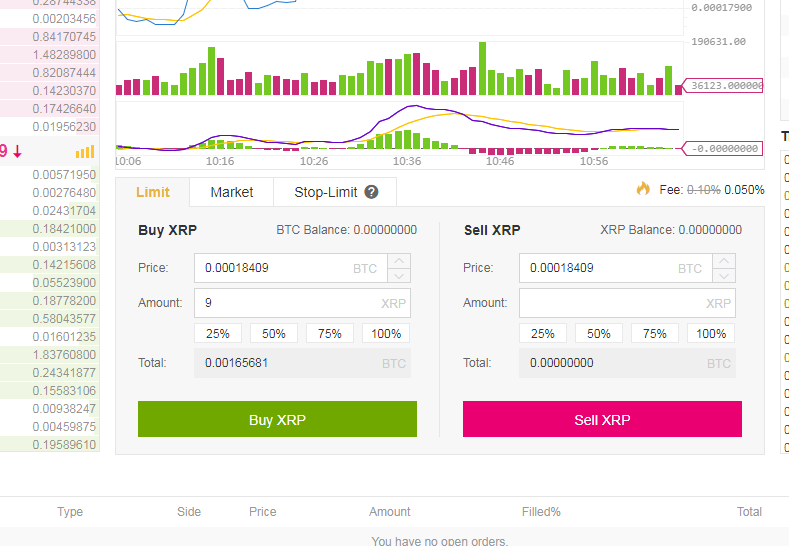The width and height of the screenshot is (789, 546).
Task: Click the Buy XRP Price input field
Action: [291, 268]
